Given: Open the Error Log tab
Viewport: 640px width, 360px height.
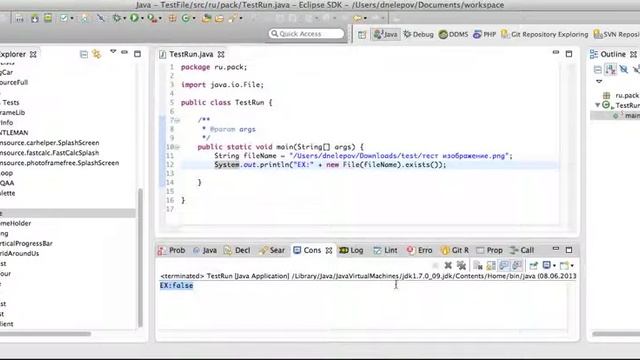Looking at the screenshot, I should point(419,250).
